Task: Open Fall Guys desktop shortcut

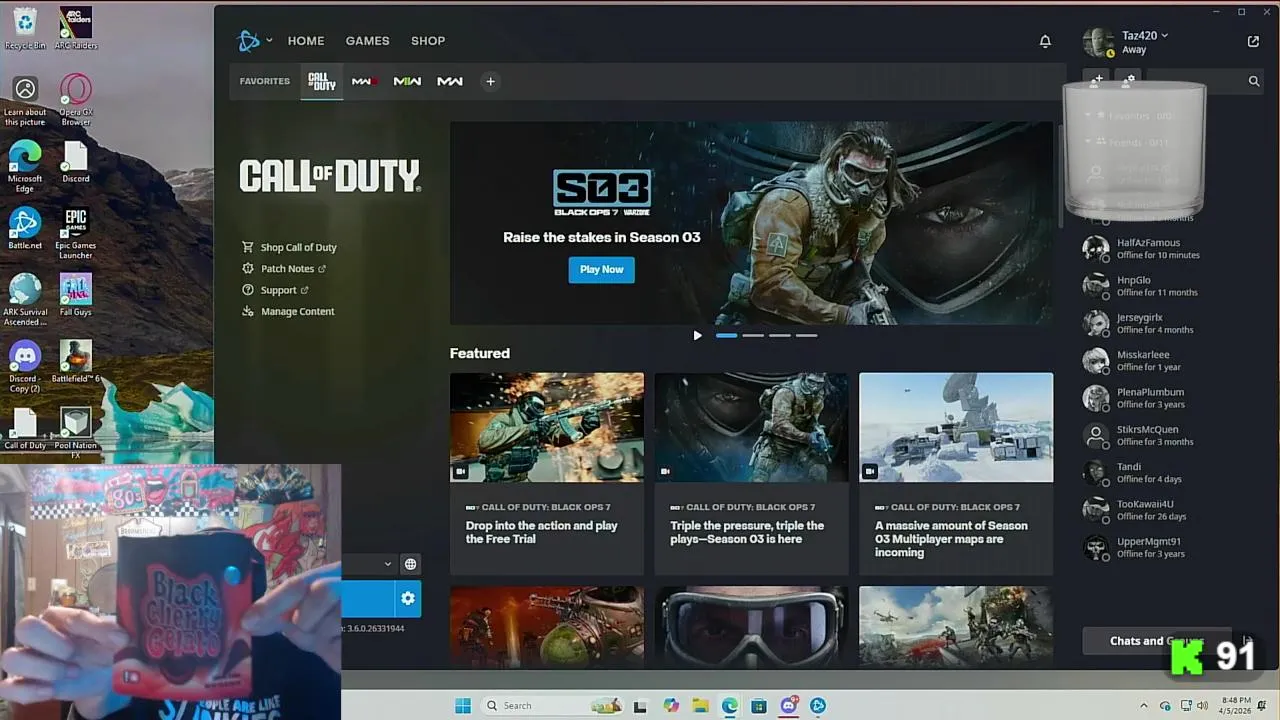Action: tap(76, 295)
